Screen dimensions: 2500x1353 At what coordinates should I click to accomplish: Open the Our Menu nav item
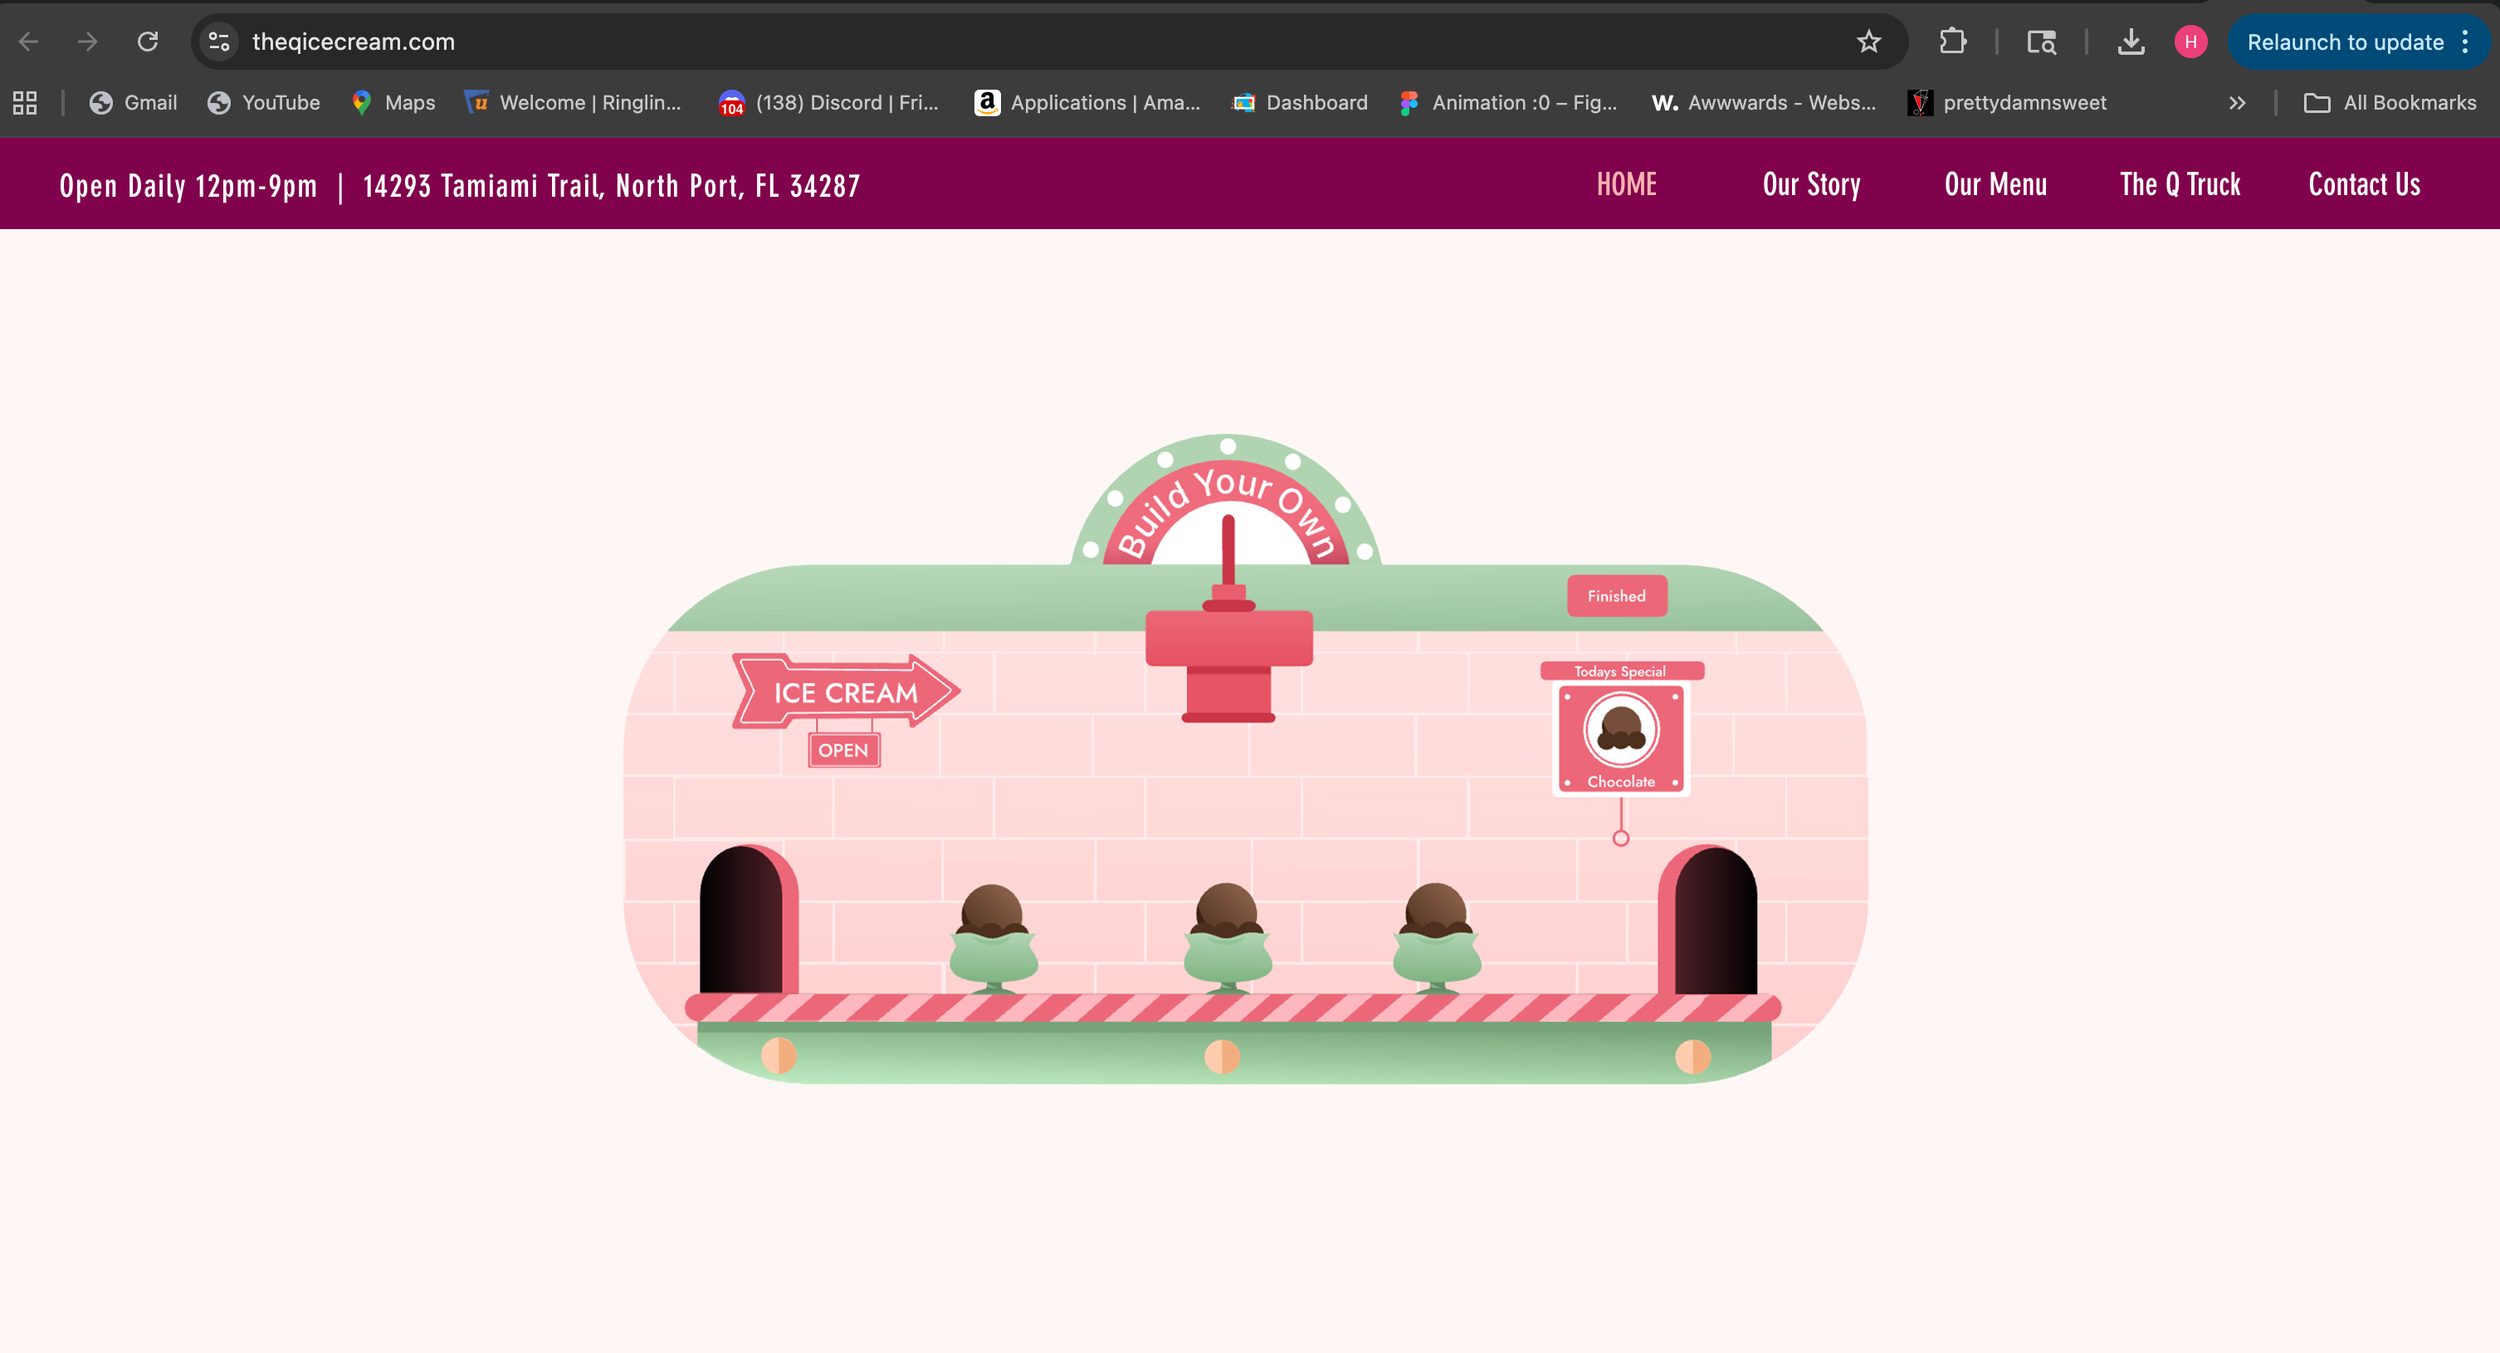point(1995,185)
